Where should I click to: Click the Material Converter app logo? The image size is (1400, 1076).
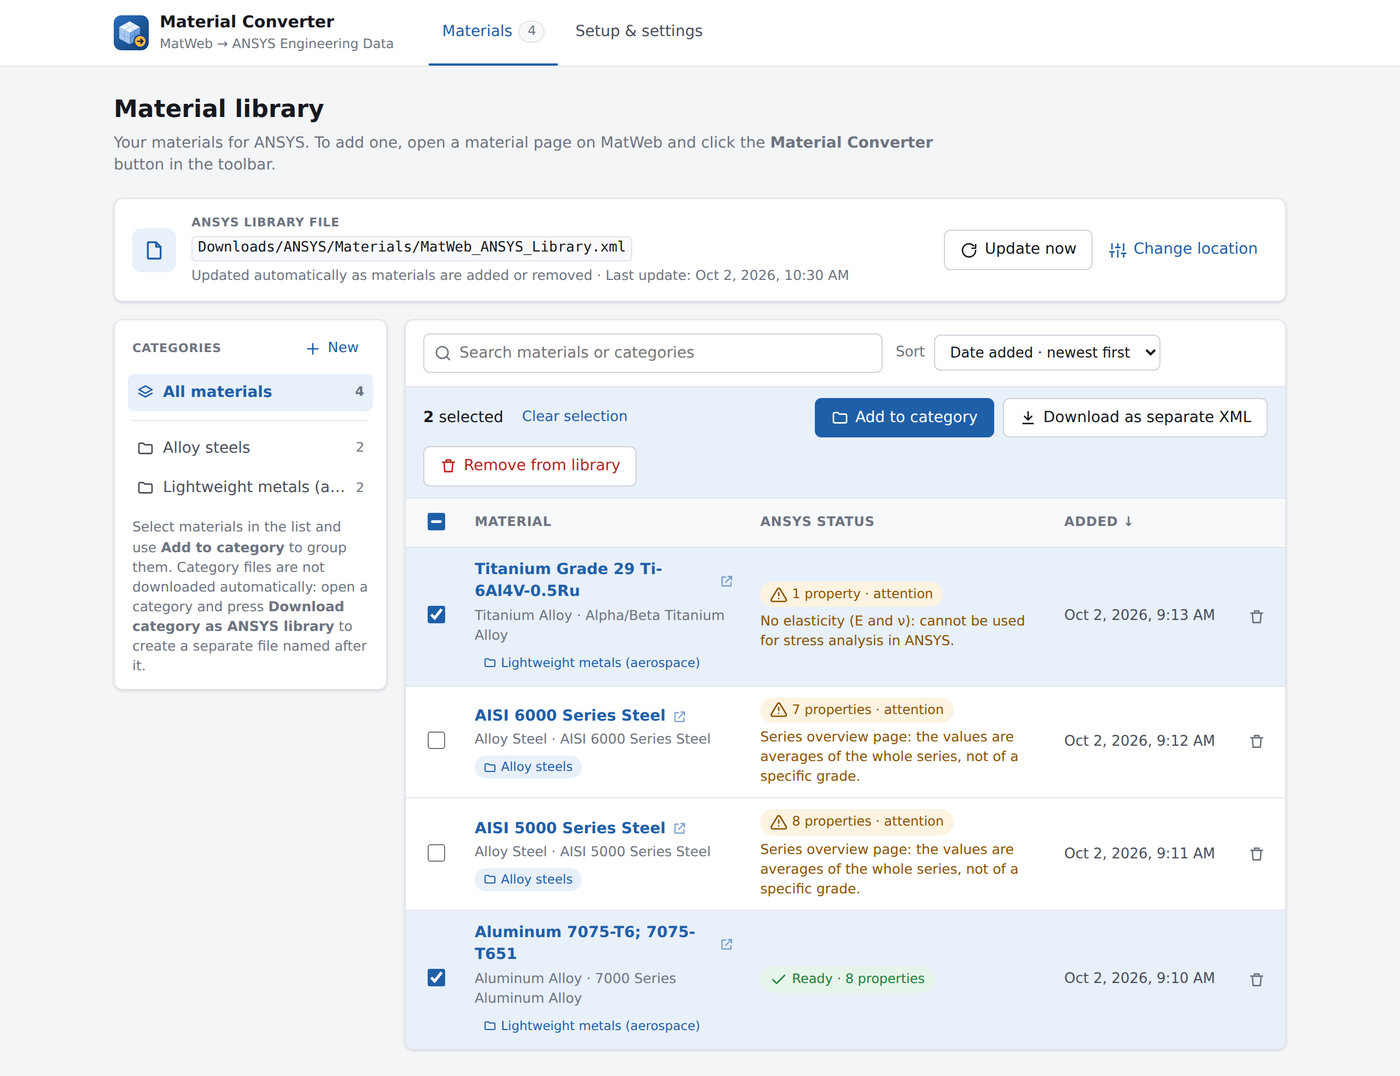pos(131,32)
